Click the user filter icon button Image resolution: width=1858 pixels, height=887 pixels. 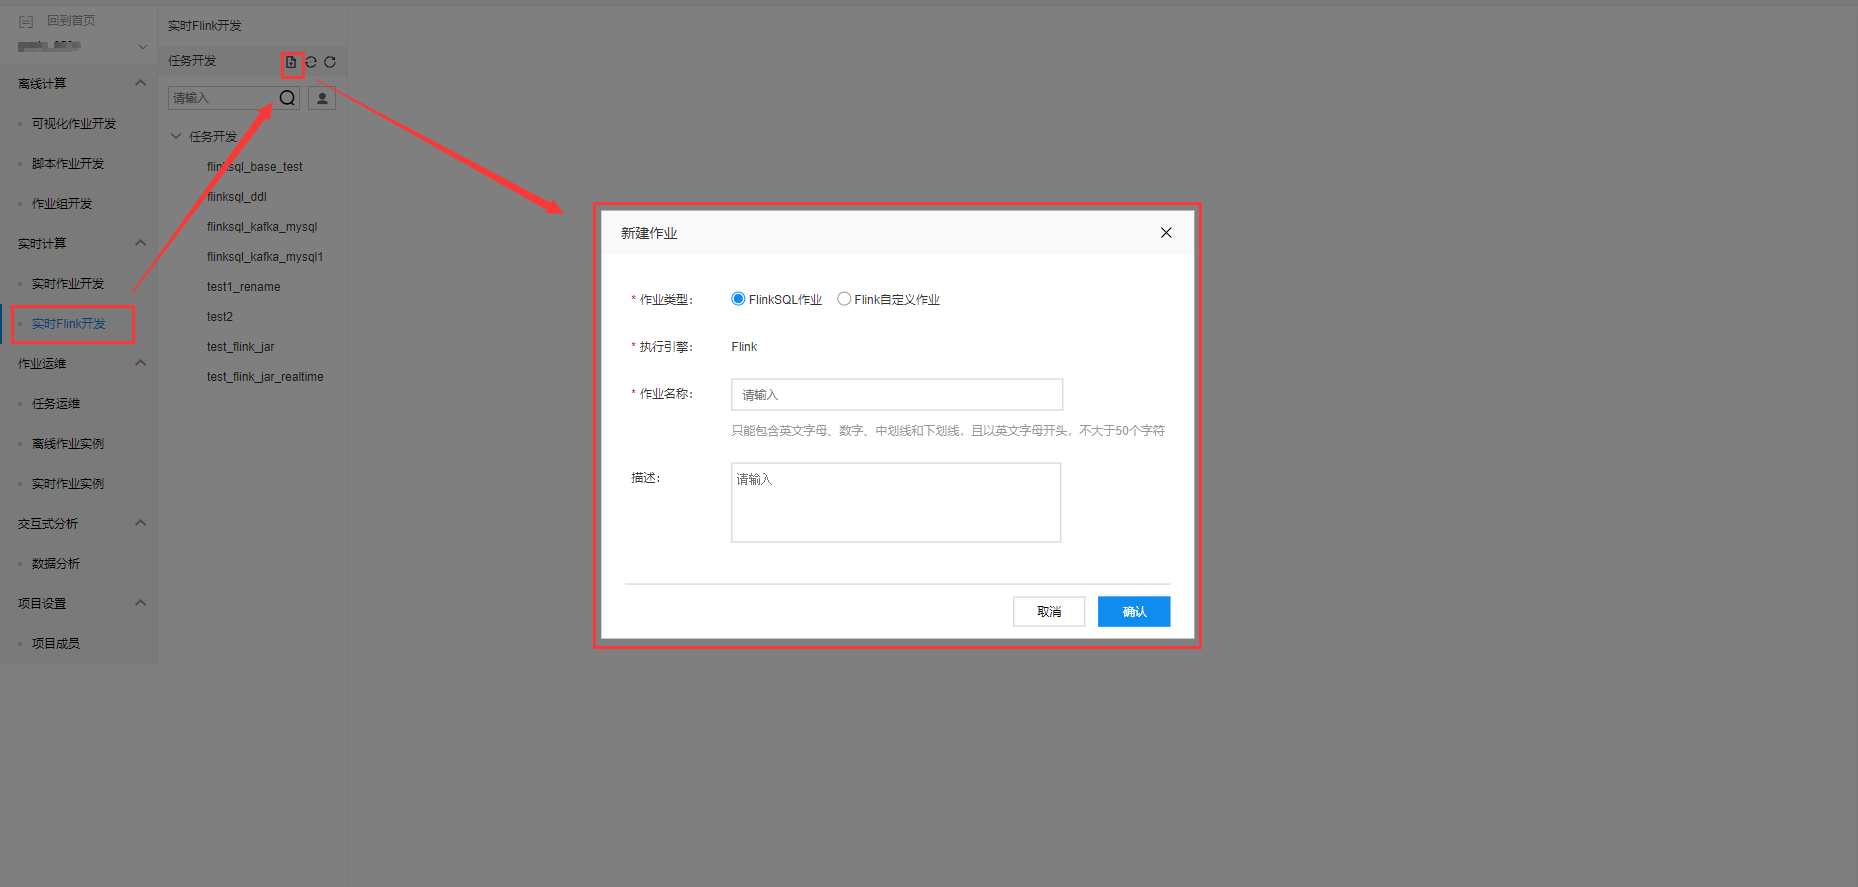322,98
